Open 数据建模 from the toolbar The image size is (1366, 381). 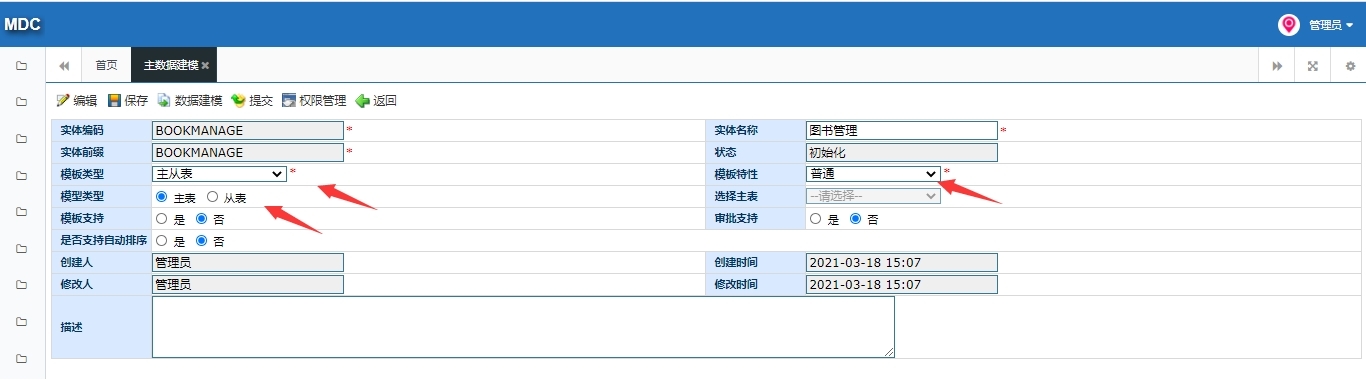coord(190,101)
